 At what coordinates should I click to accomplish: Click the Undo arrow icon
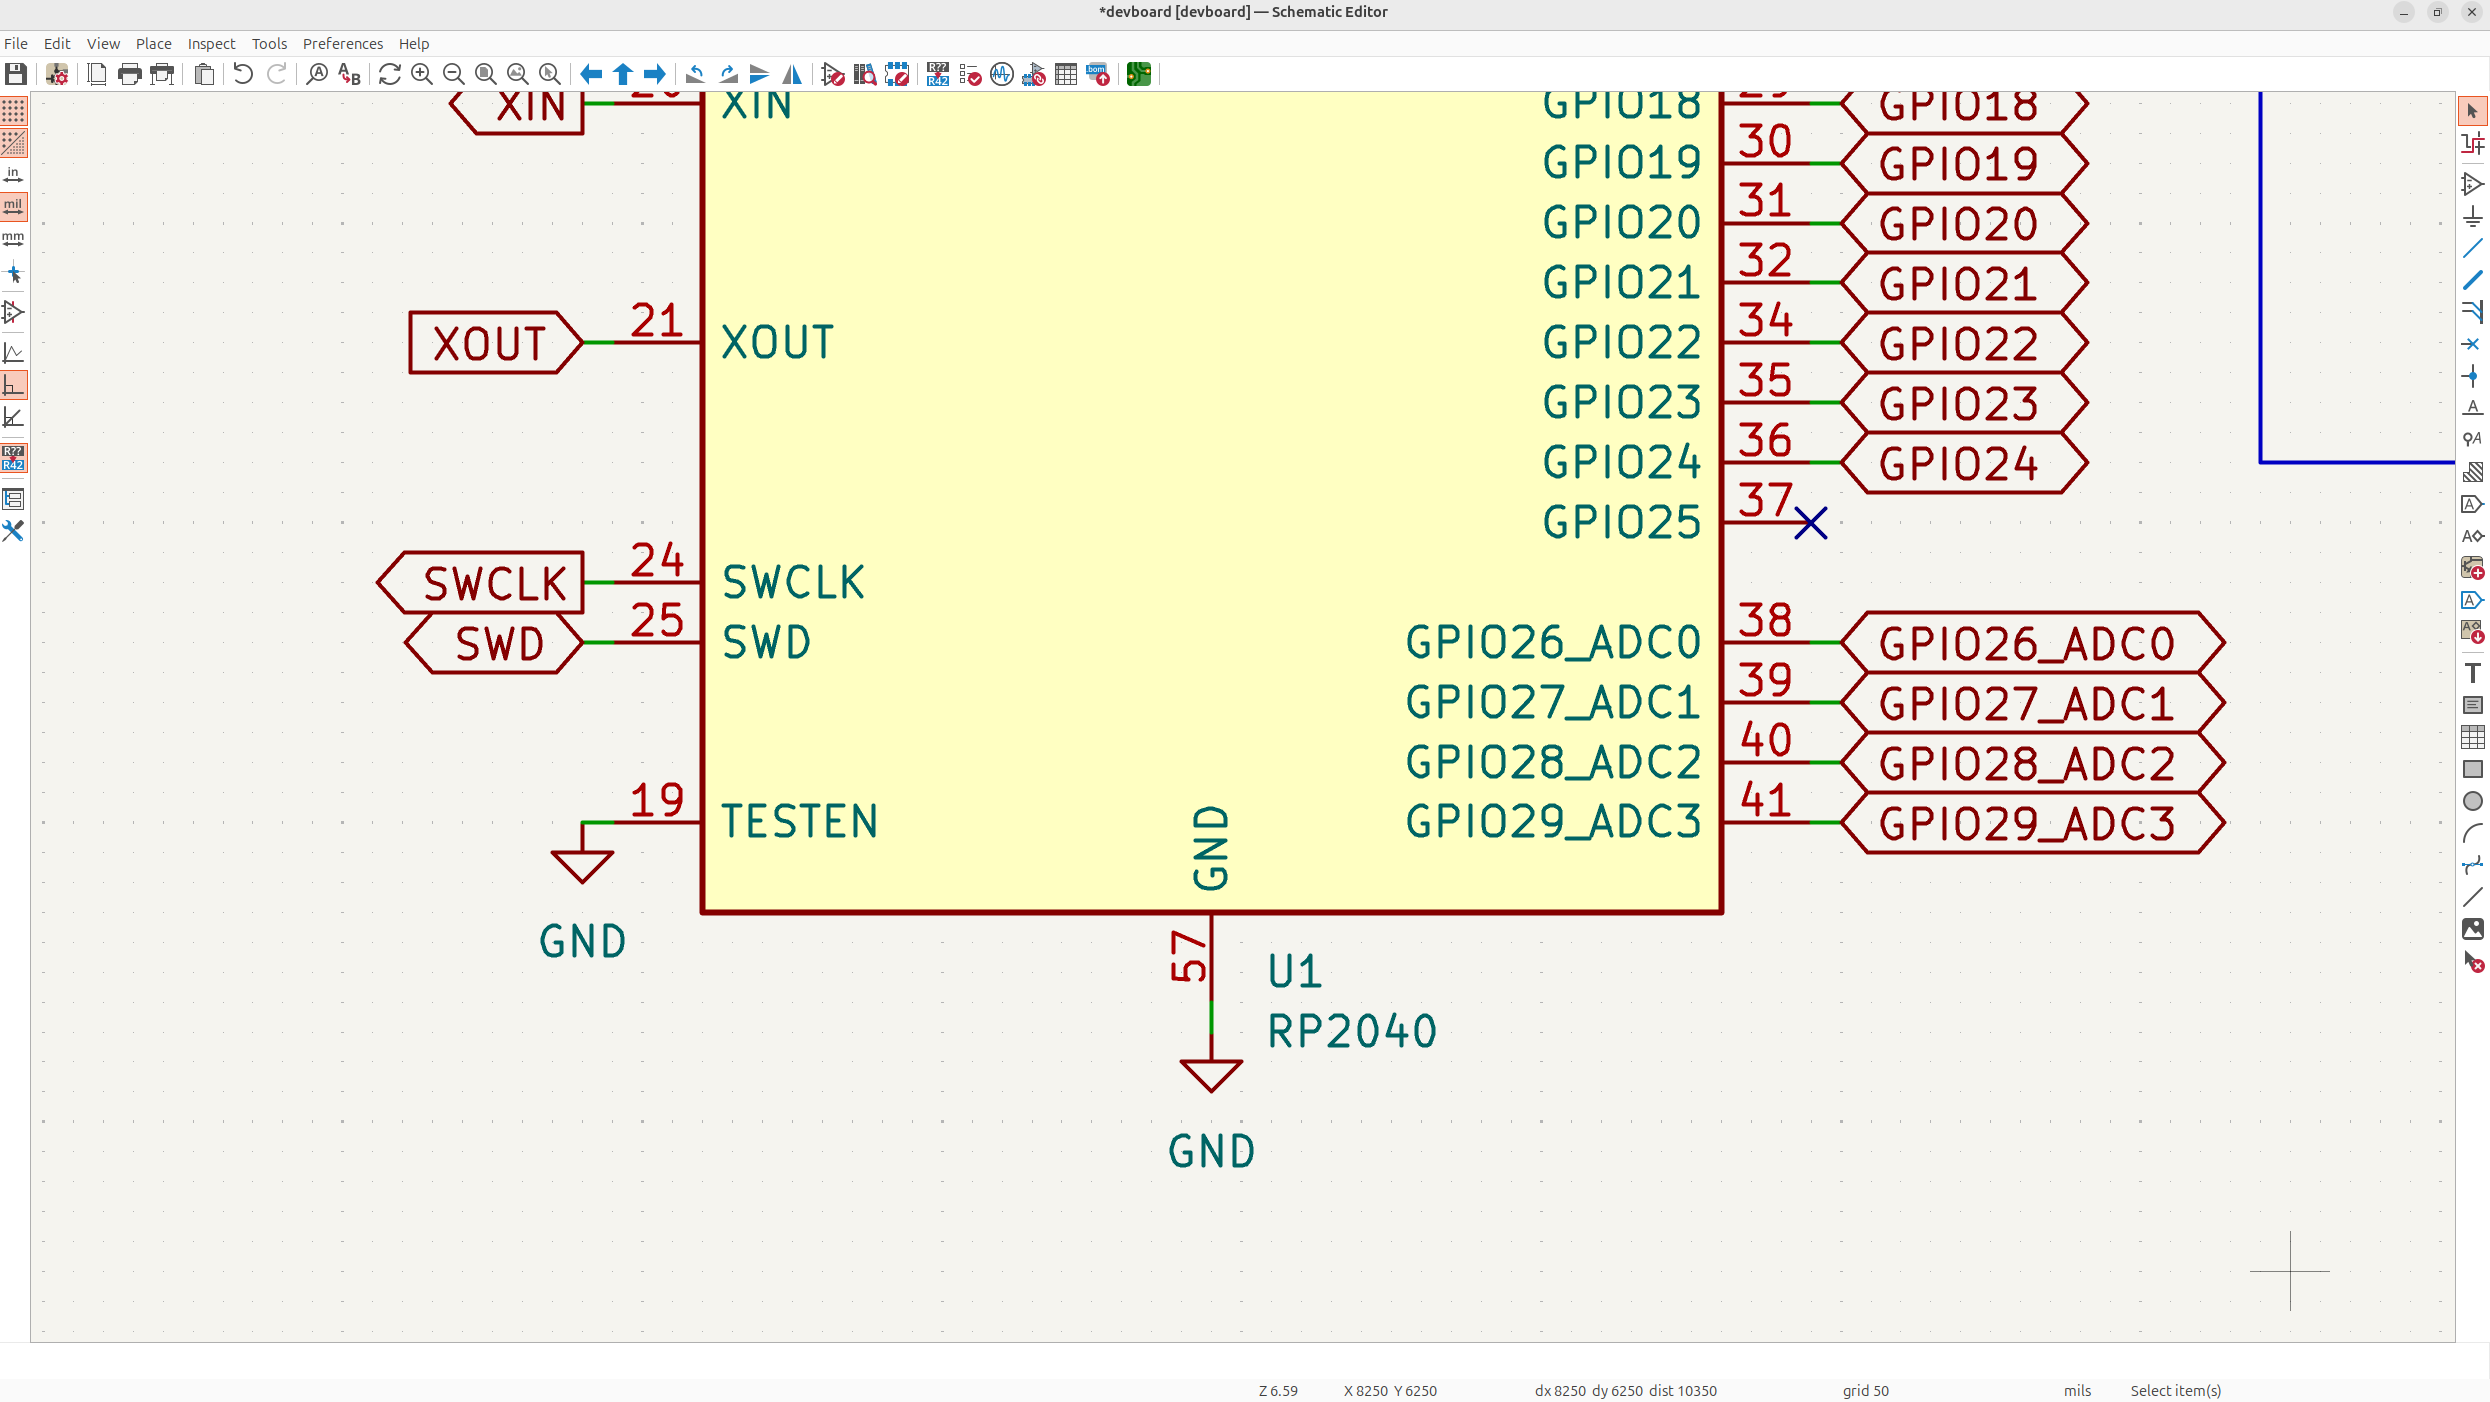[243, 74]
